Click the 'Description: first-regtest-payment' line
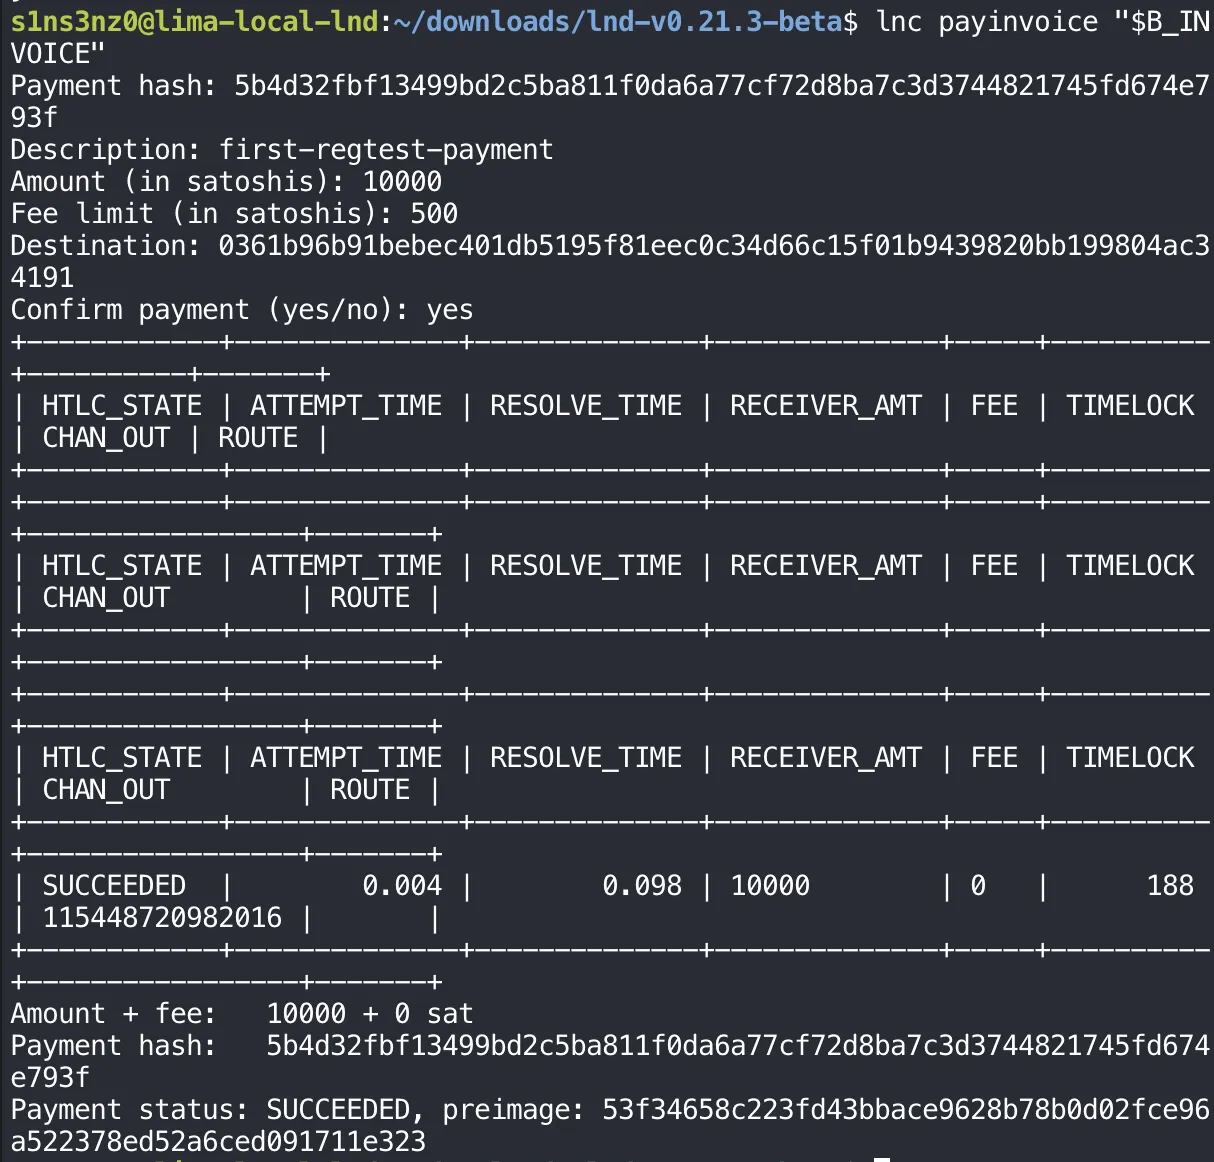 click(x=282, y=149)
